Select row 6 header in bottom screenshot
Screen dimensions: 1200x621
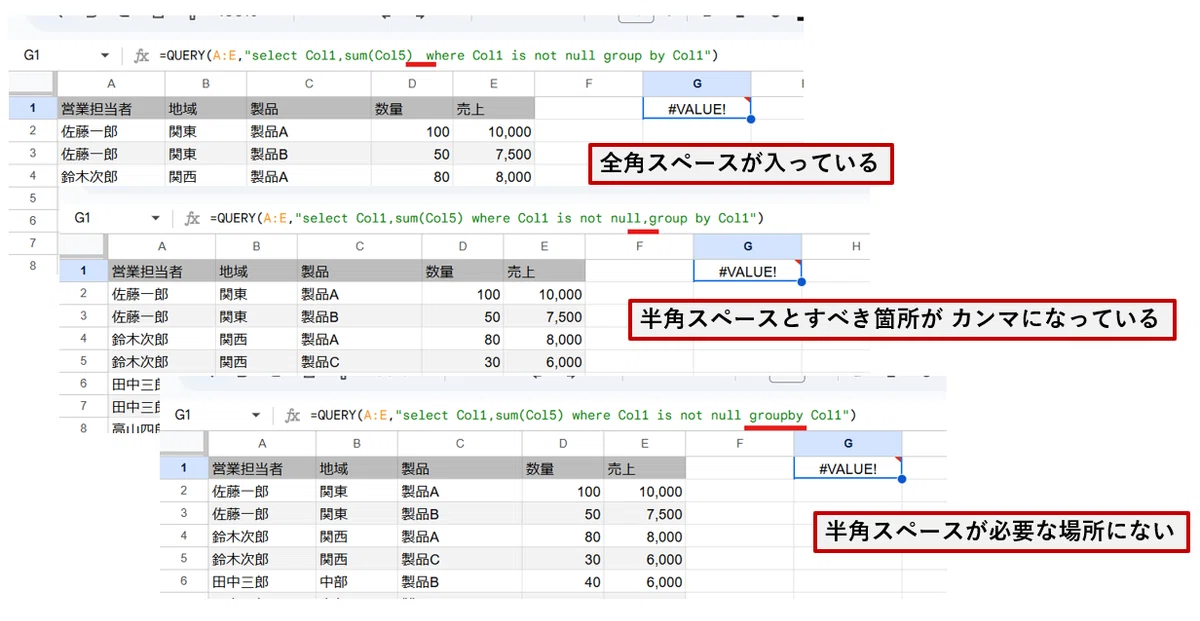(184, 581)
